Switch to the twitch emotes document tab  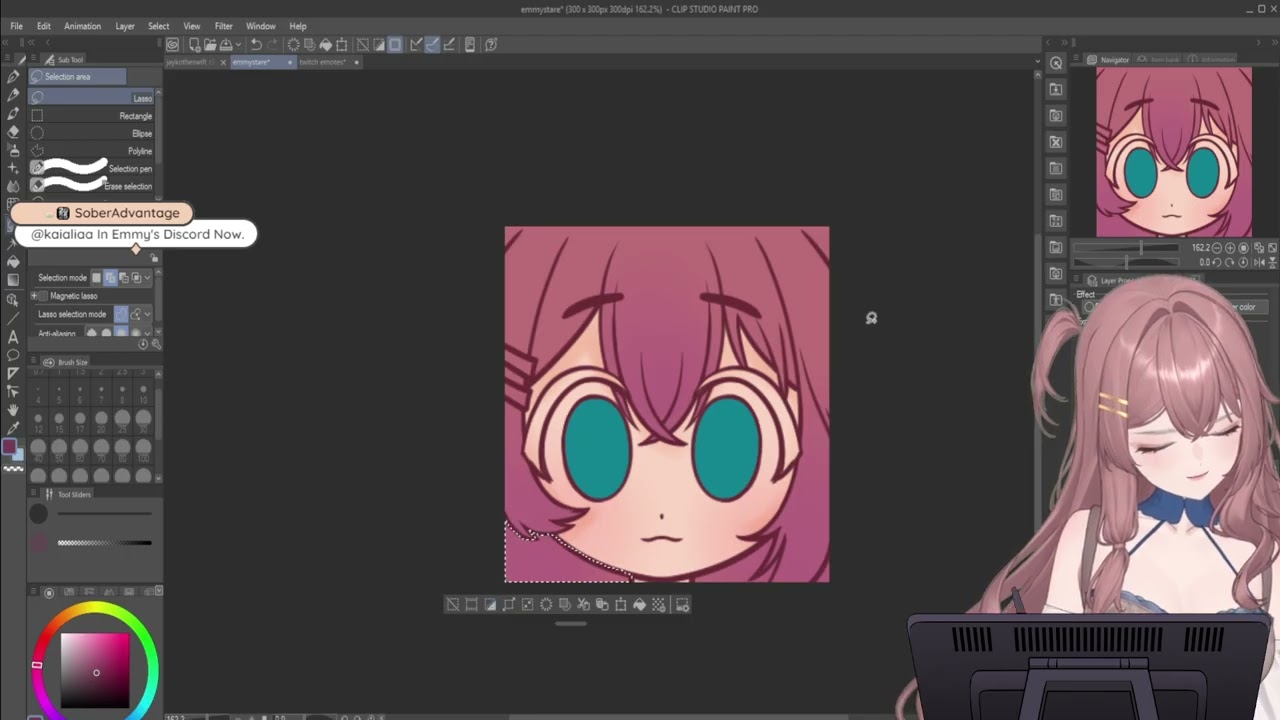point(330,62)
